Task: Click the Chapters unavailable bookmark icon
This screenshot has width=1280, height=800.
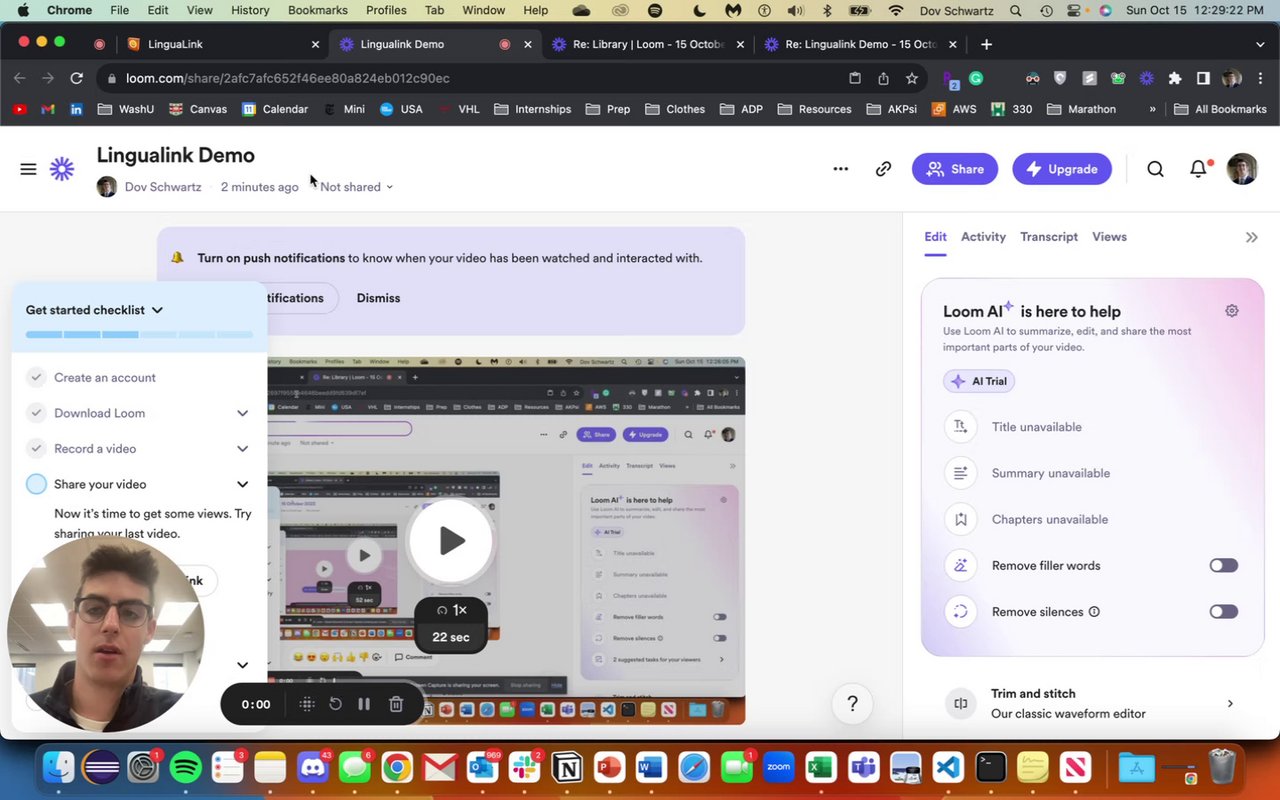Action: click(x=960, y=519)
